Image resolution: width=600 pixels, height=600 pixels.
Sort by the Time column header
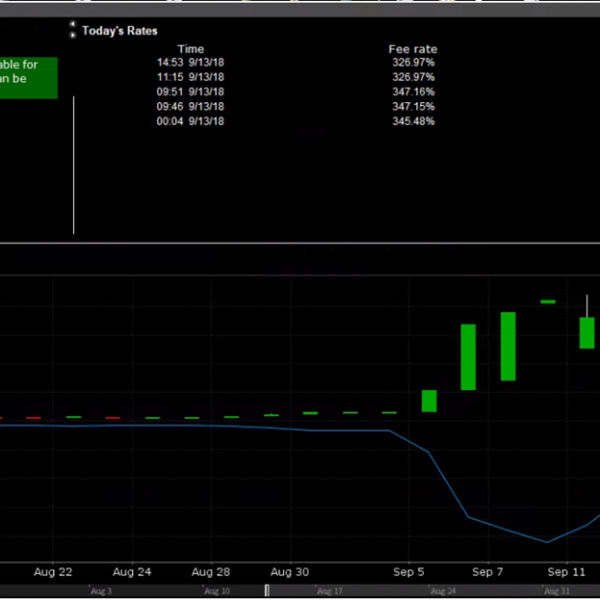(x=191, y=49)
